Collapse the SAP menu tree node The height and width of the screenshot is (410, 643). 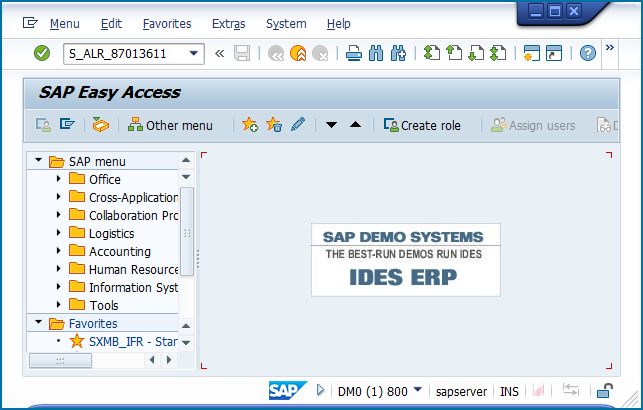pyautogui.click(x=38, y=161)
